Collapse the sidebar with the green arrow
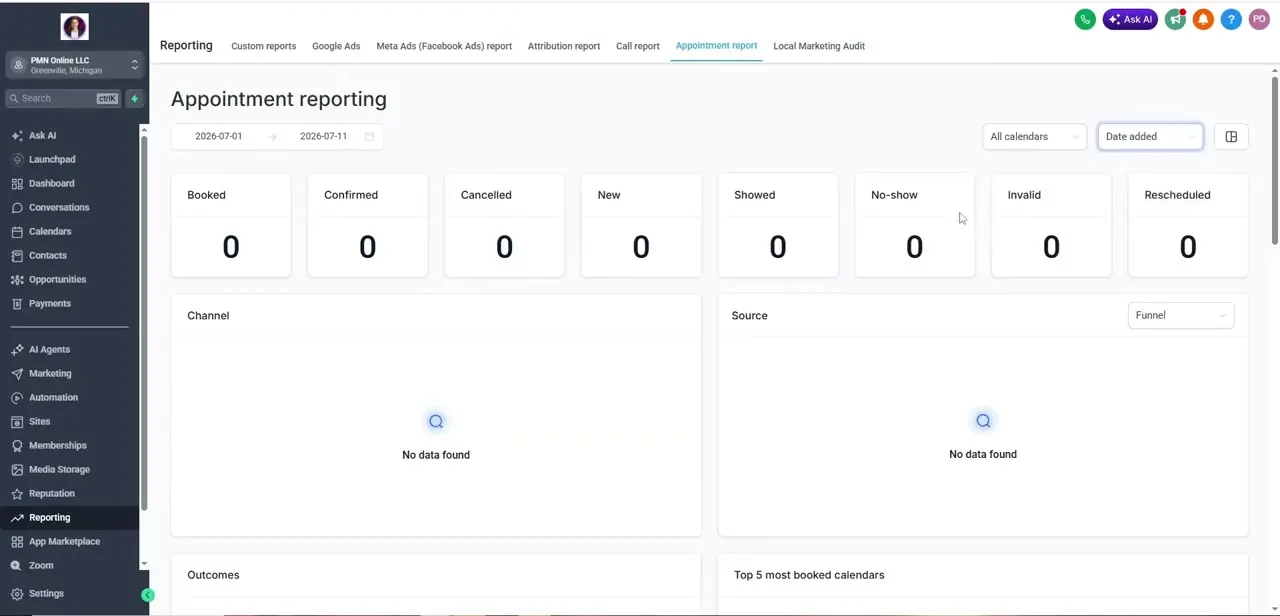The image size is (1280, 616). point(148,595)
